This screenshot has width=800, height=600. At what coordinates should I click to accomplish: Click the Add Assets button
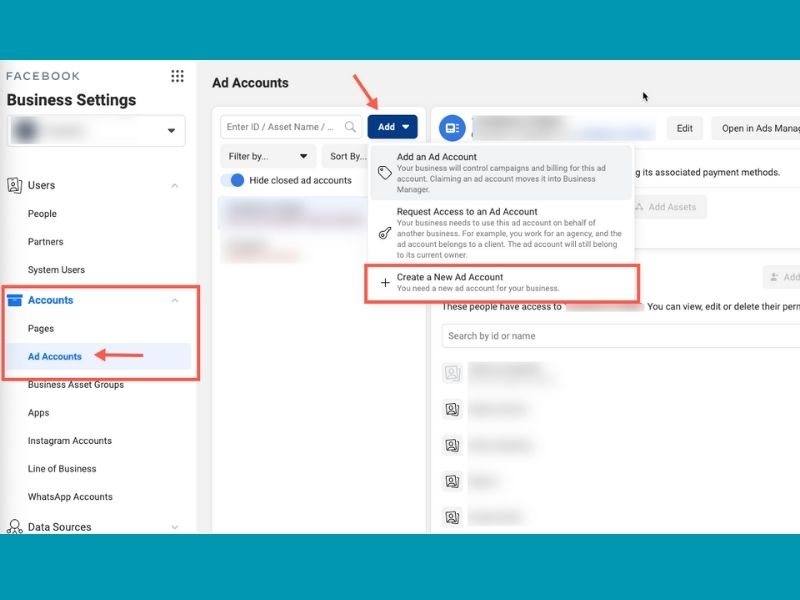point(670,207)
